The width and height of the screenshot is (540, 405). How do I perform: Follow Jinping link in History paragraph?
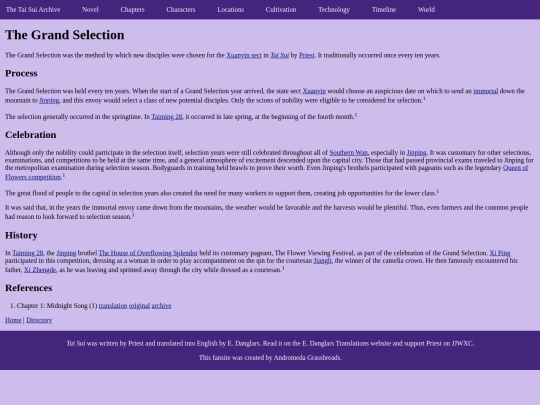click(66, 253)
